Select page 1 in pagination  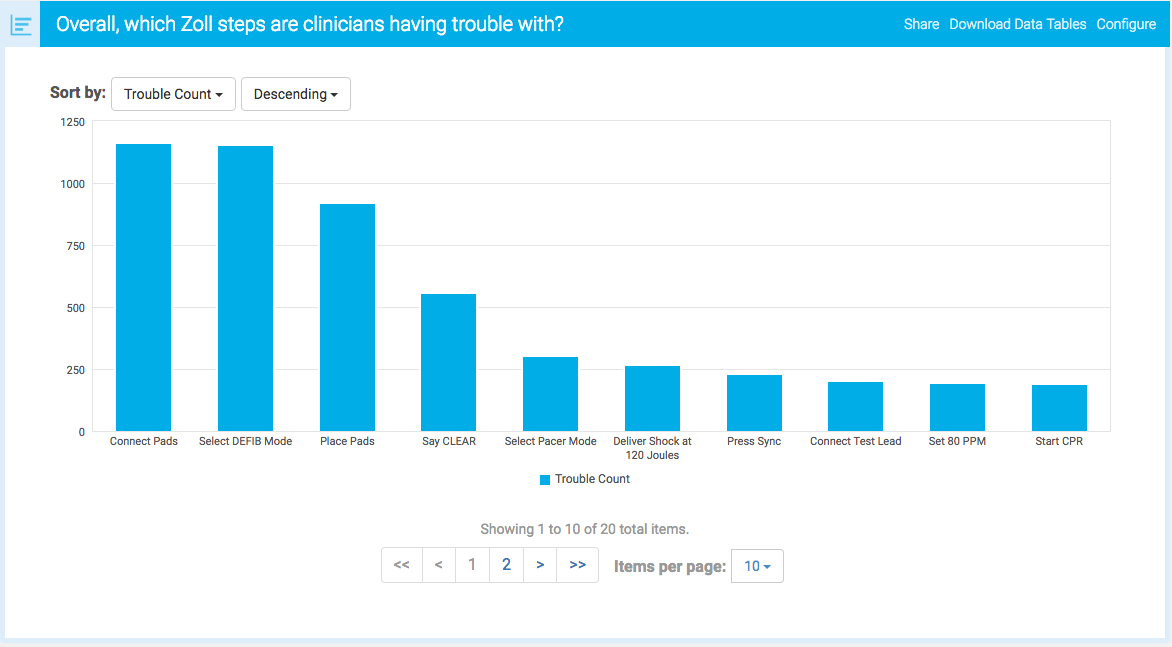click(x=472, y=565)
